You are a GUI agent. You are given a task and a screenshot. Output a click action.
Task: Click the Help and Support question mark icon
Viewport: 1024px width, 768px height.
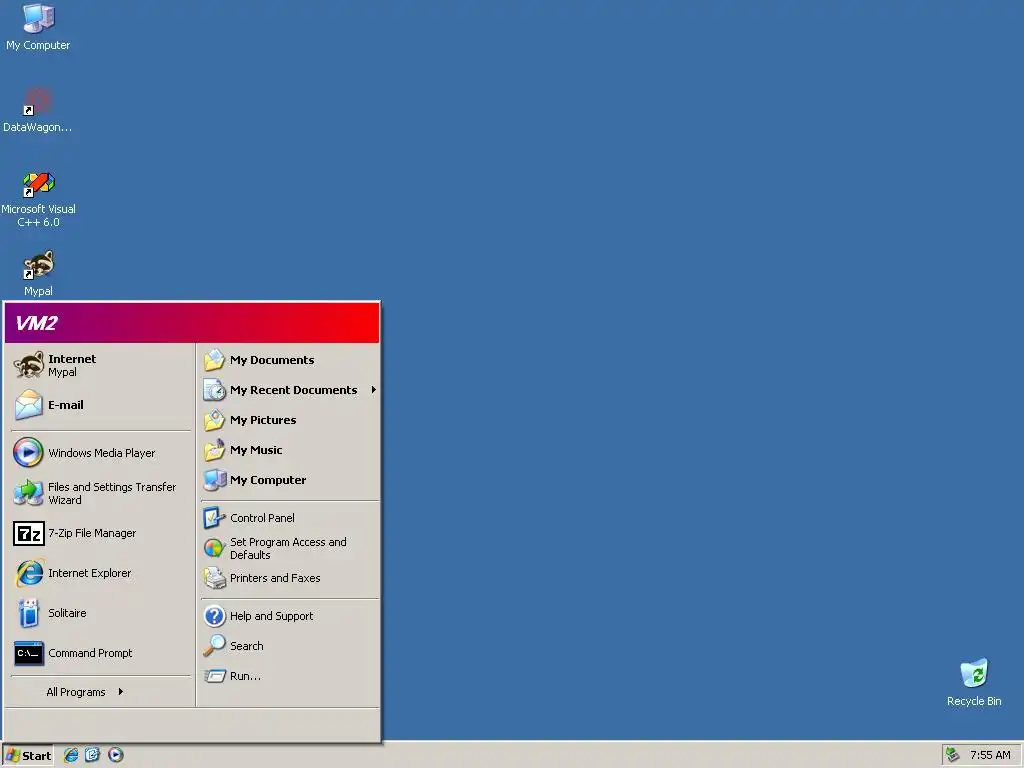pyautogui.click(x=214, y=616)
